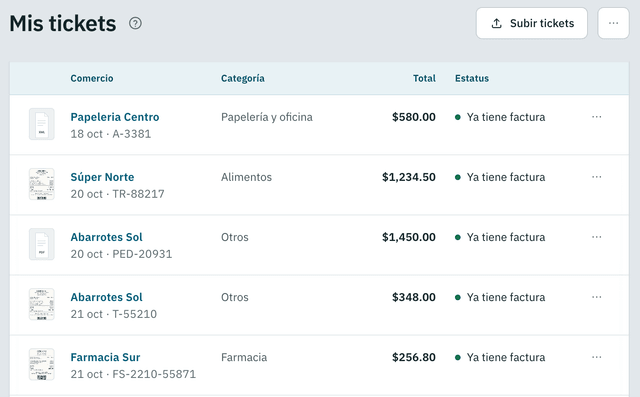Open the Abarrotes Sol link dated 21 oct
Image resolution: width=640 pixels, height=397 pixels.
[106, 297]
